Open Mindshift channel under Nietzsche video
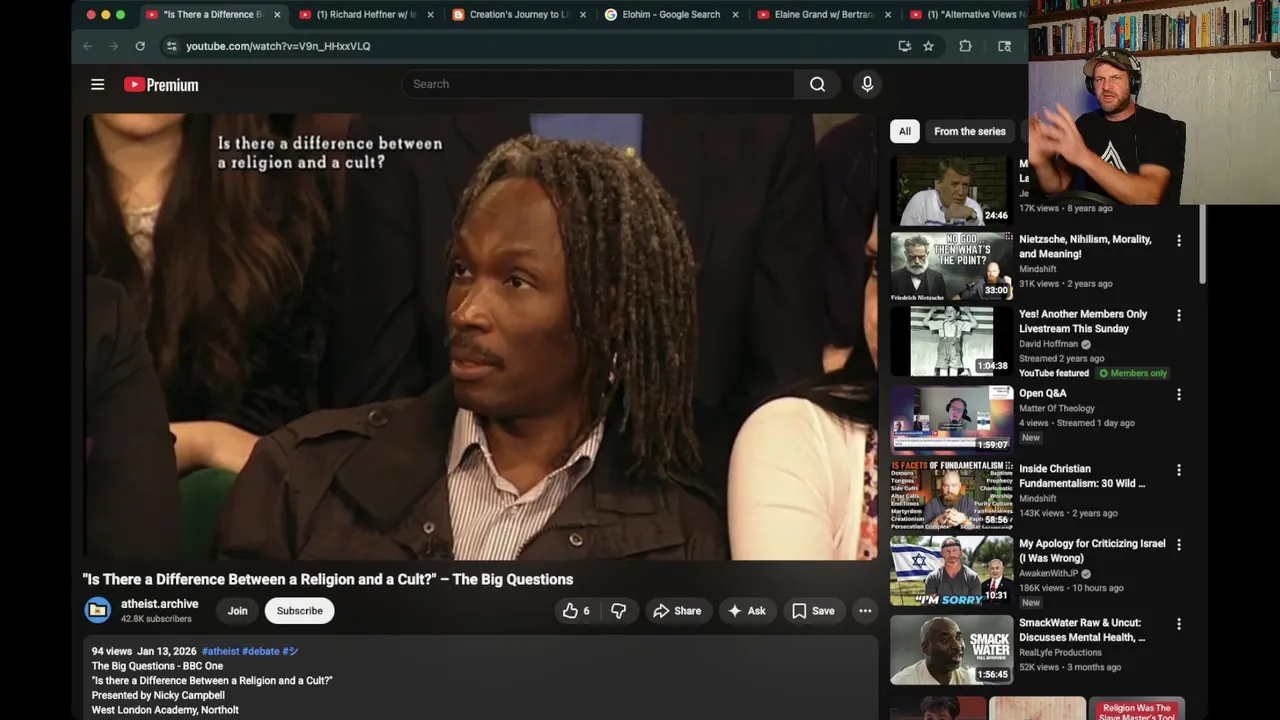Screen dimensions: 1280x720 (x=1037, y=269)
